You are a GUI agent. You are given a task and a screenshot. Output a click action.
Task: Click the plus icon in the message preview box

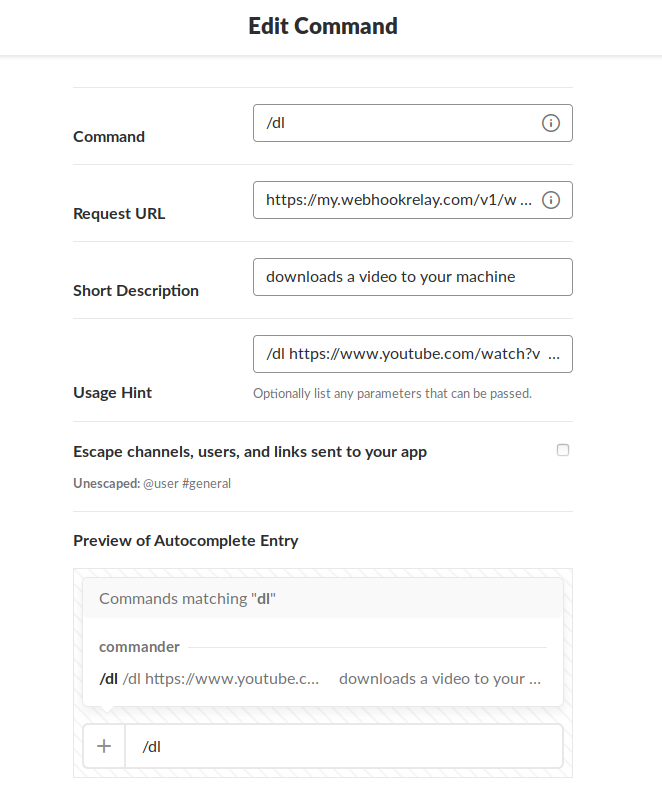coord(103,746)
